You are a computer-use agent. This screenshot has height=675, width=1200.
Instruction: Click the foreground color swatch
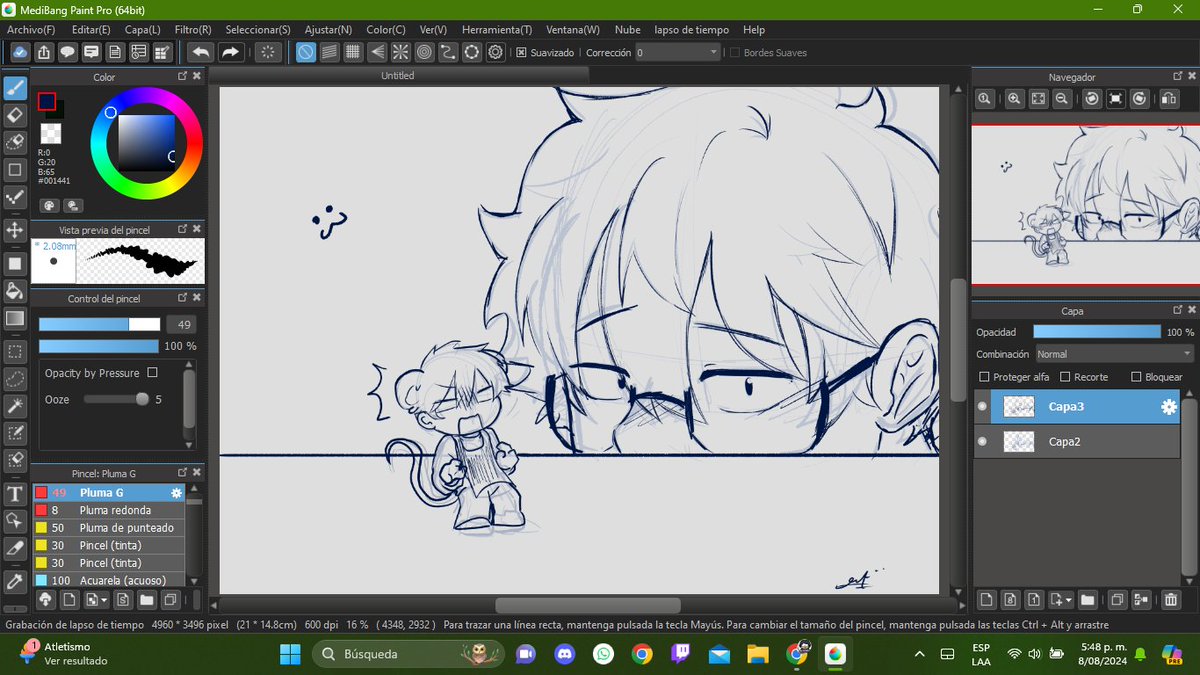46,101
